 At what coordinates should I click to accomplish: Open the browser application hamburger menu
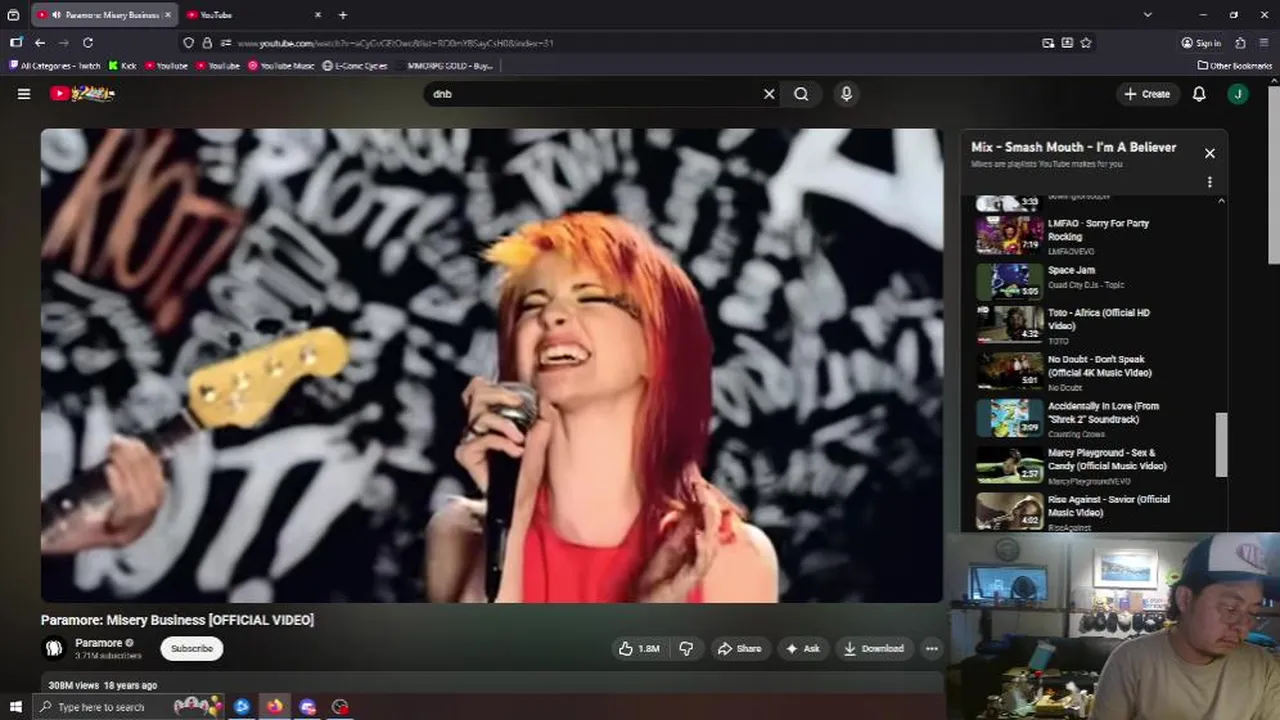tap(1265, 43)
